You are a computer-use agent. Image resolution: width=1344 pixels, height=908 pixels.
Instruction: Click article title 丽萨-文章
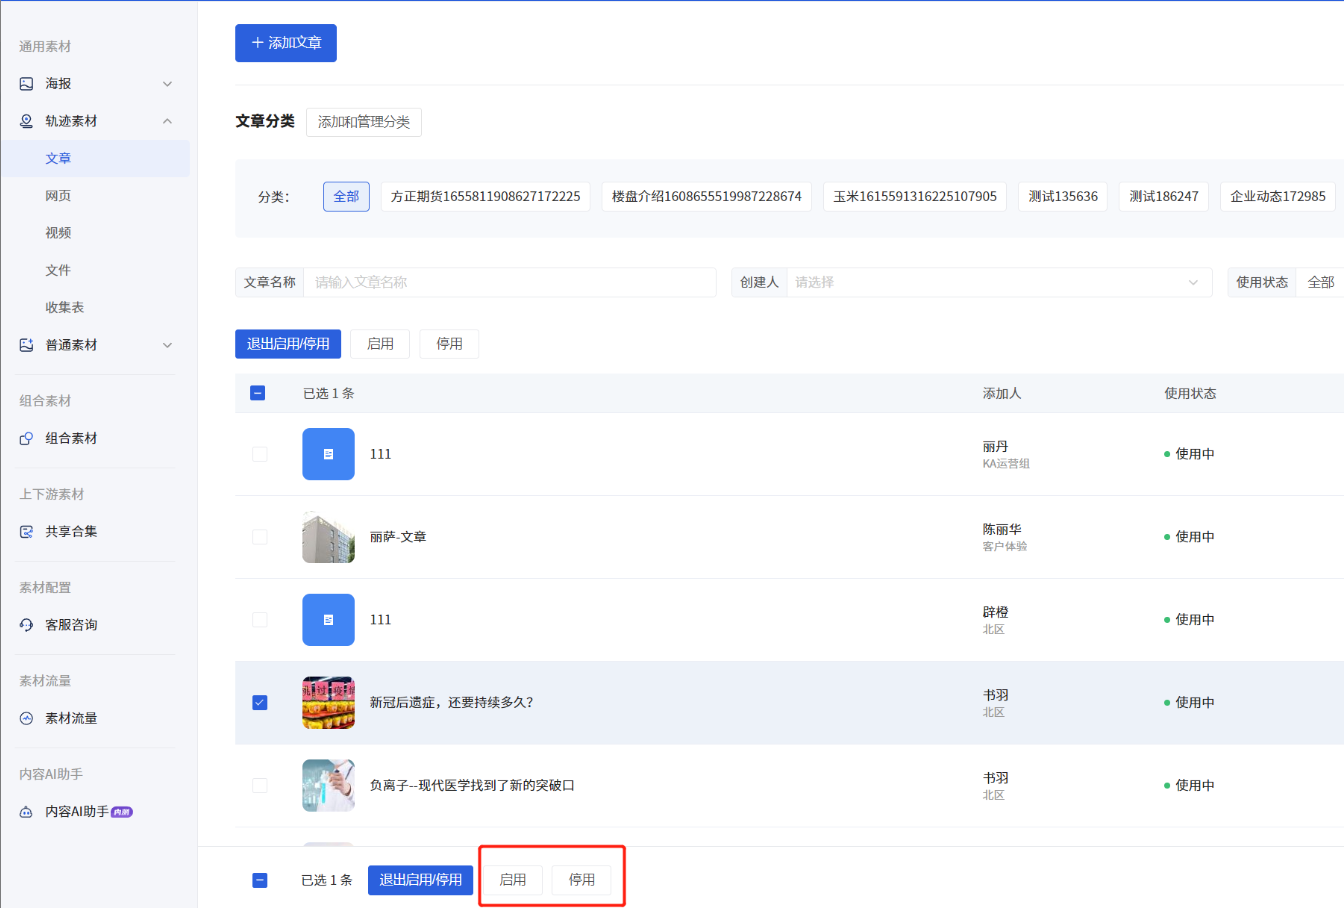(398, 537)
